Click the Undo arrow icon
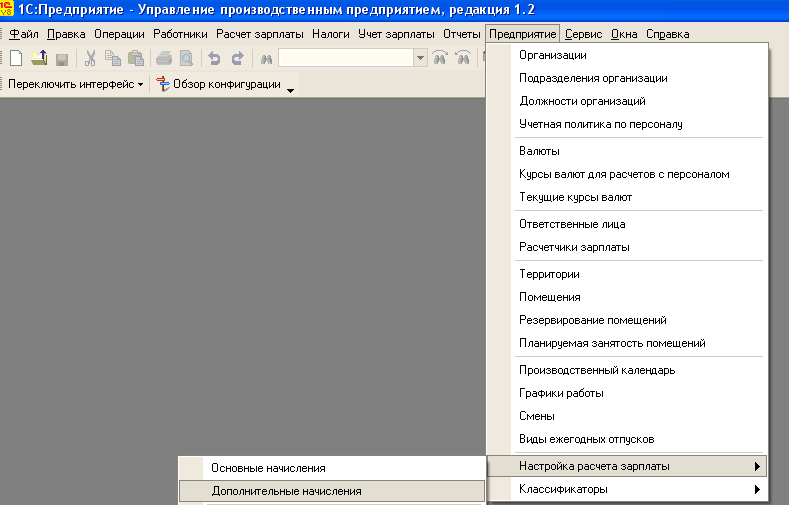Viewport: 789px width, 505px height. 214,58
